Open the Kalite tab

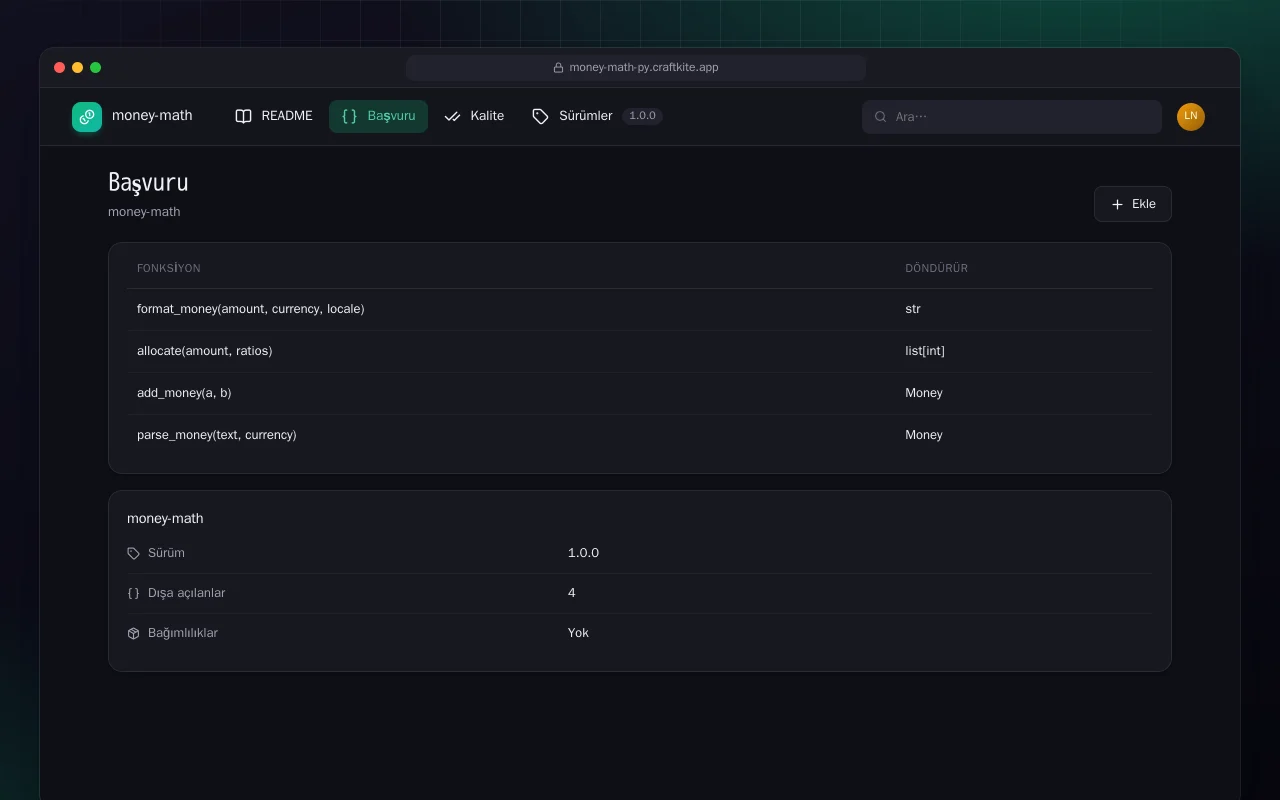(474, 116)
